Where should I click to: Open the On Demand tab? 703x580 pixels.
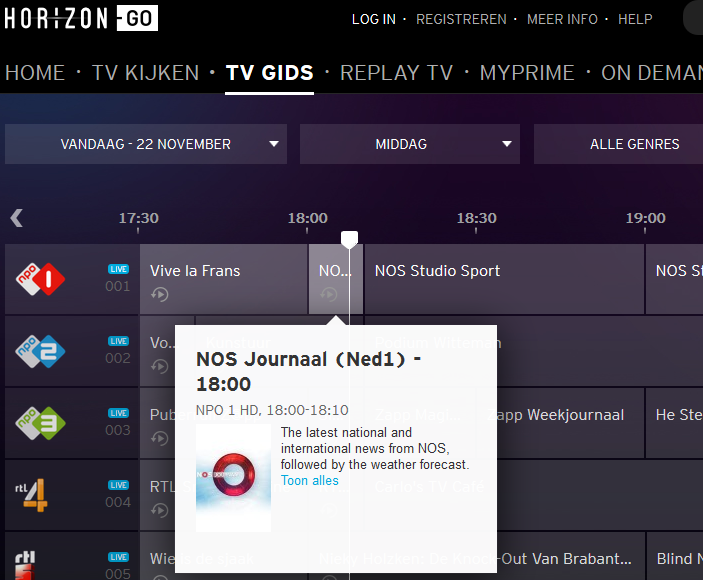651,73
